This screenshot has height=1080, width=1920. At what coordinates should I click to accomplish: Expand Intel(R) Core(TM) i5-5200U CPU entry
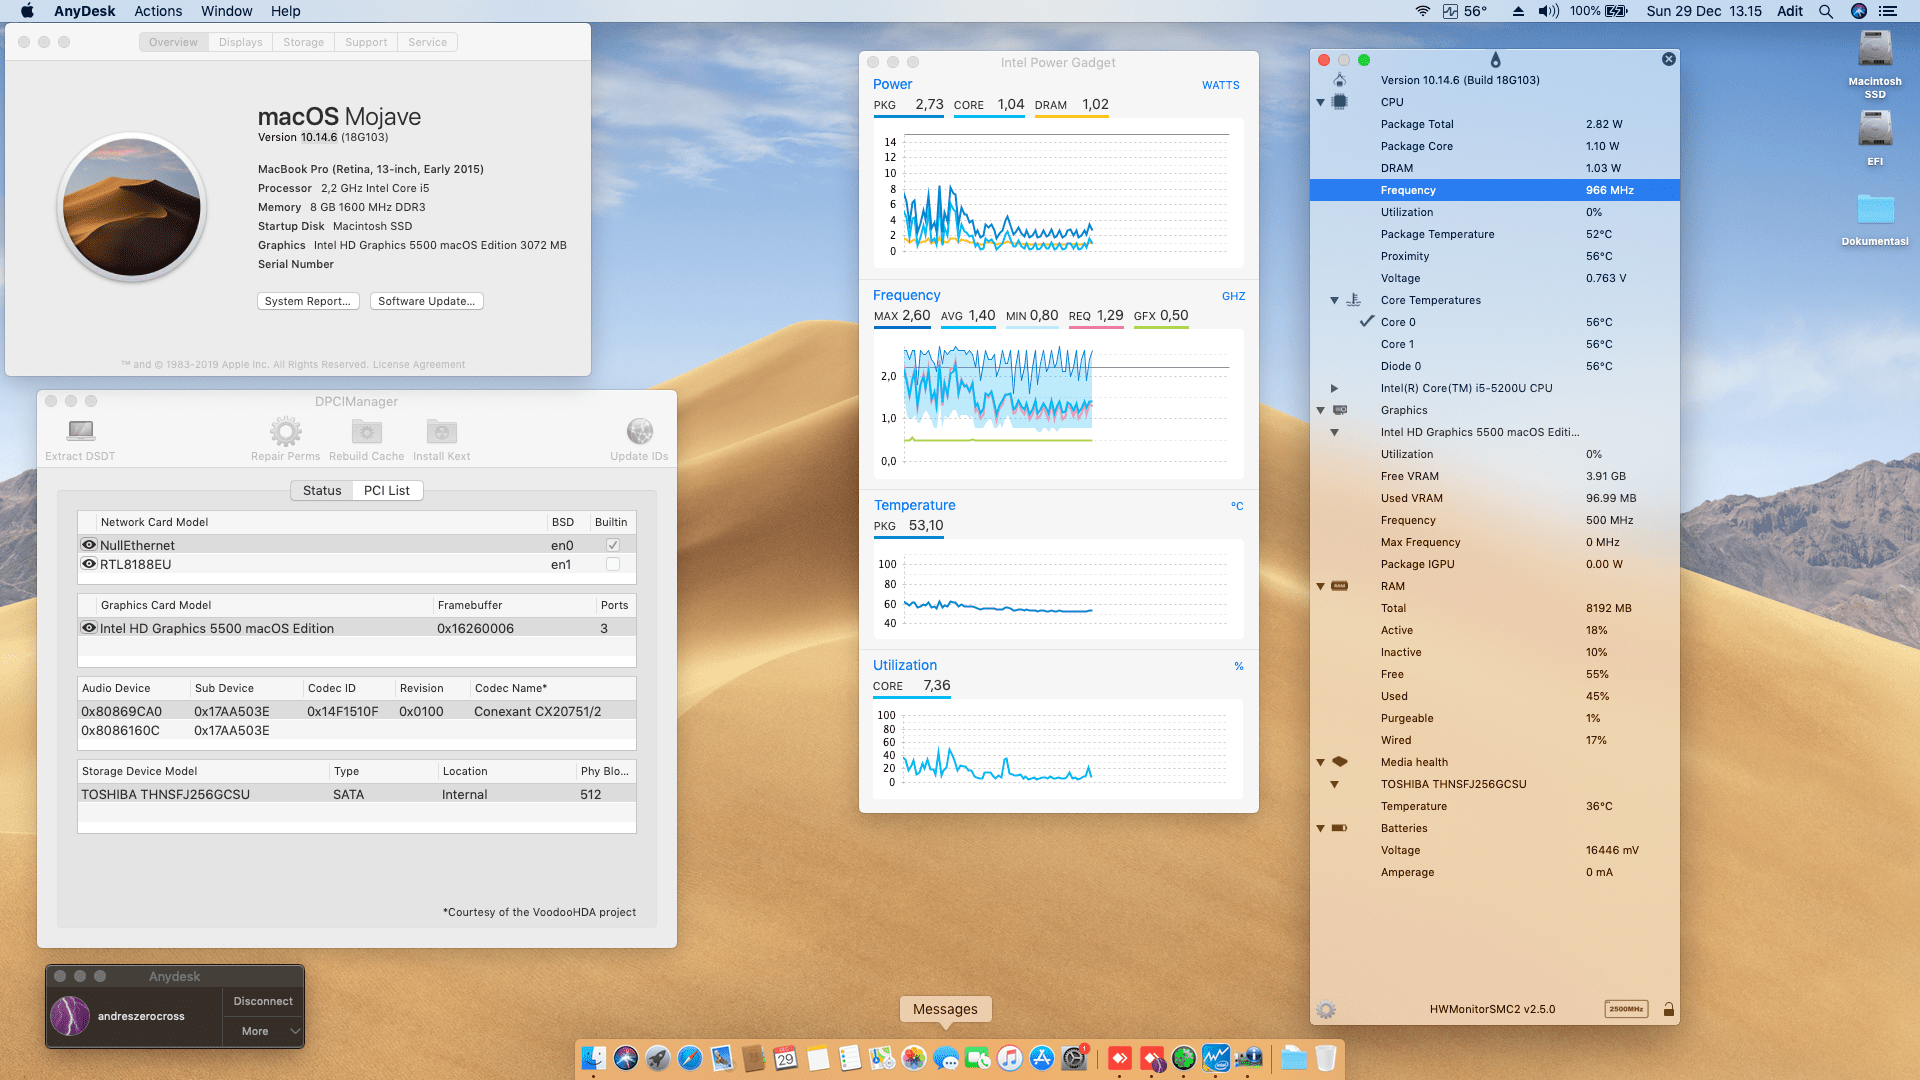[1334, 388]
